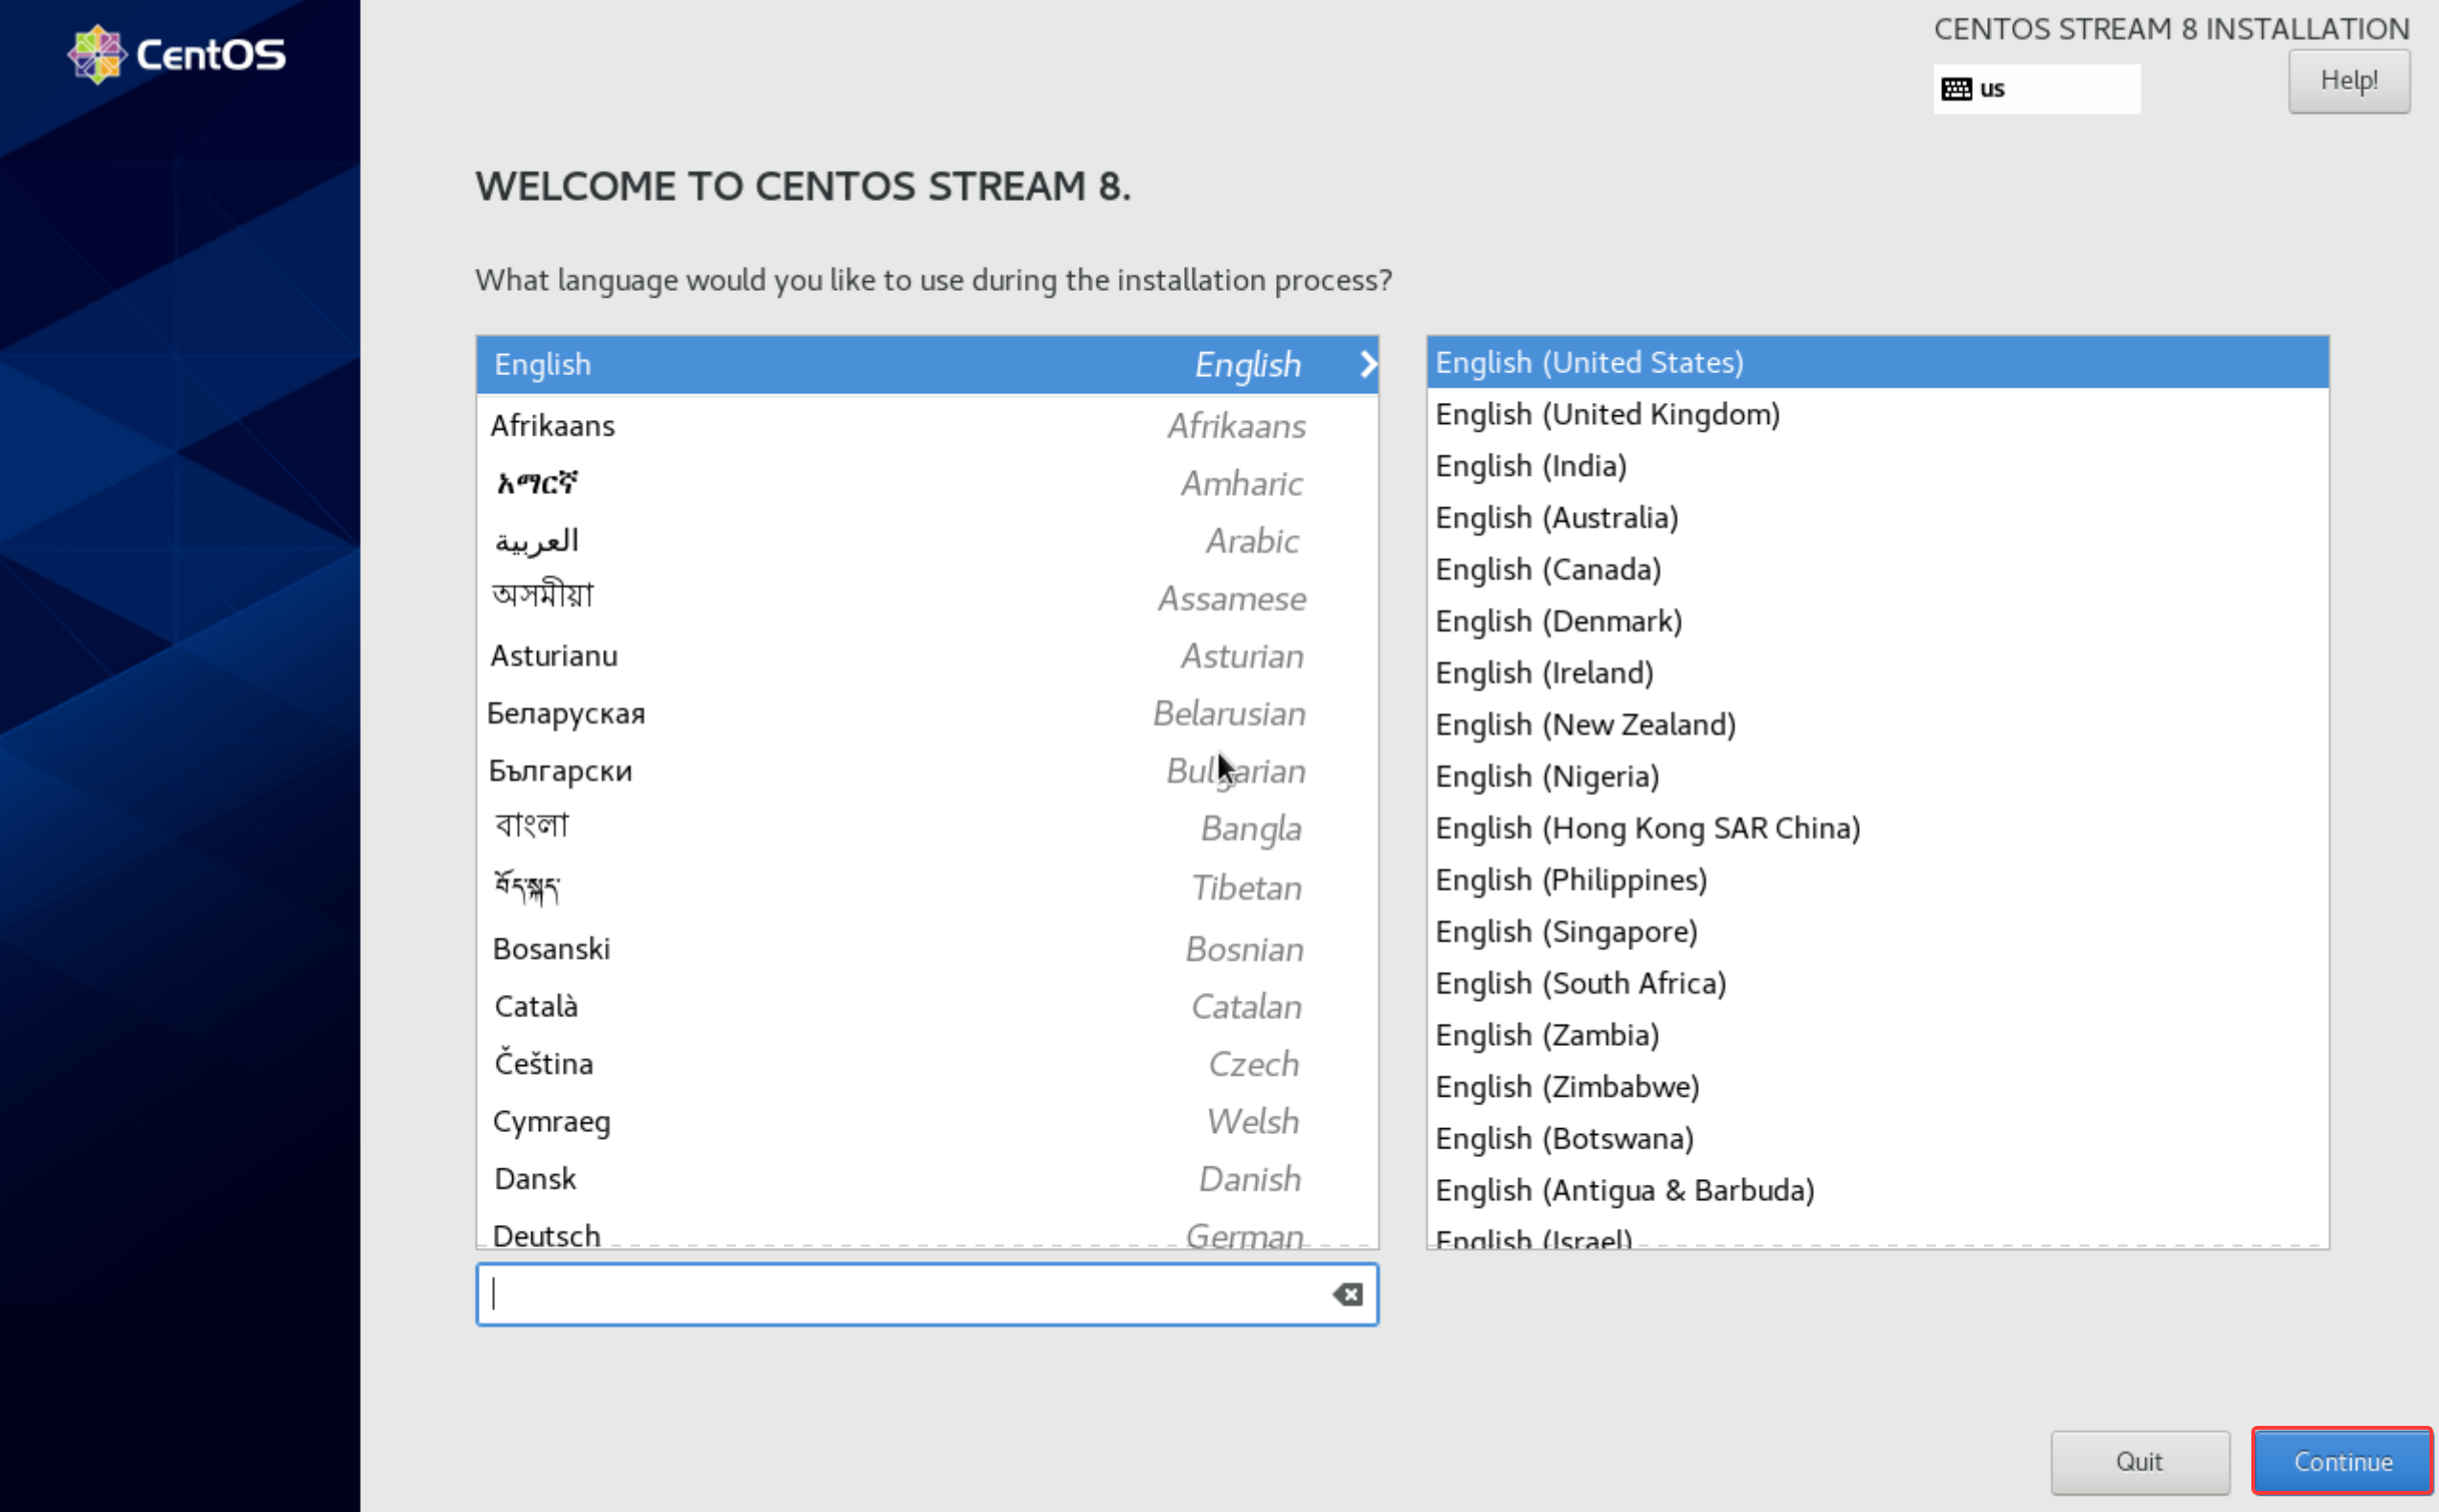Select English (South Africa) locale
This screenshot has height=1512, width=2439.
coord(1877,983)
